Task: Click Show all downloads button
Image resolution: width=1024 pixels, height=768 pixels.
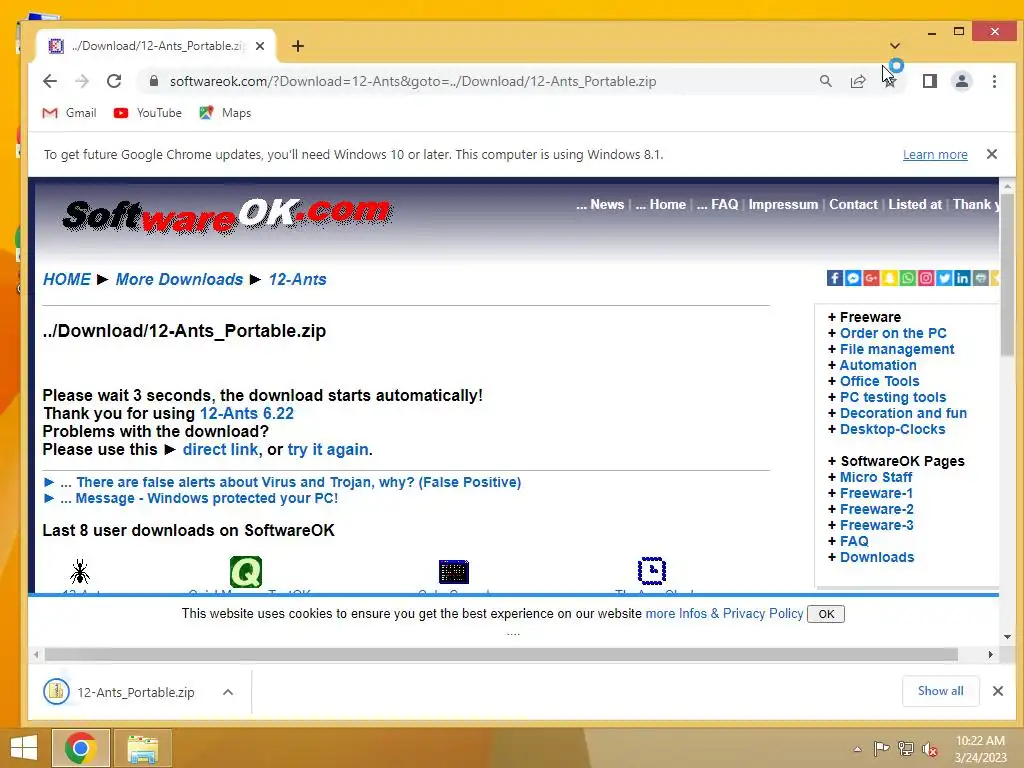Action: (x=940, y=691)
